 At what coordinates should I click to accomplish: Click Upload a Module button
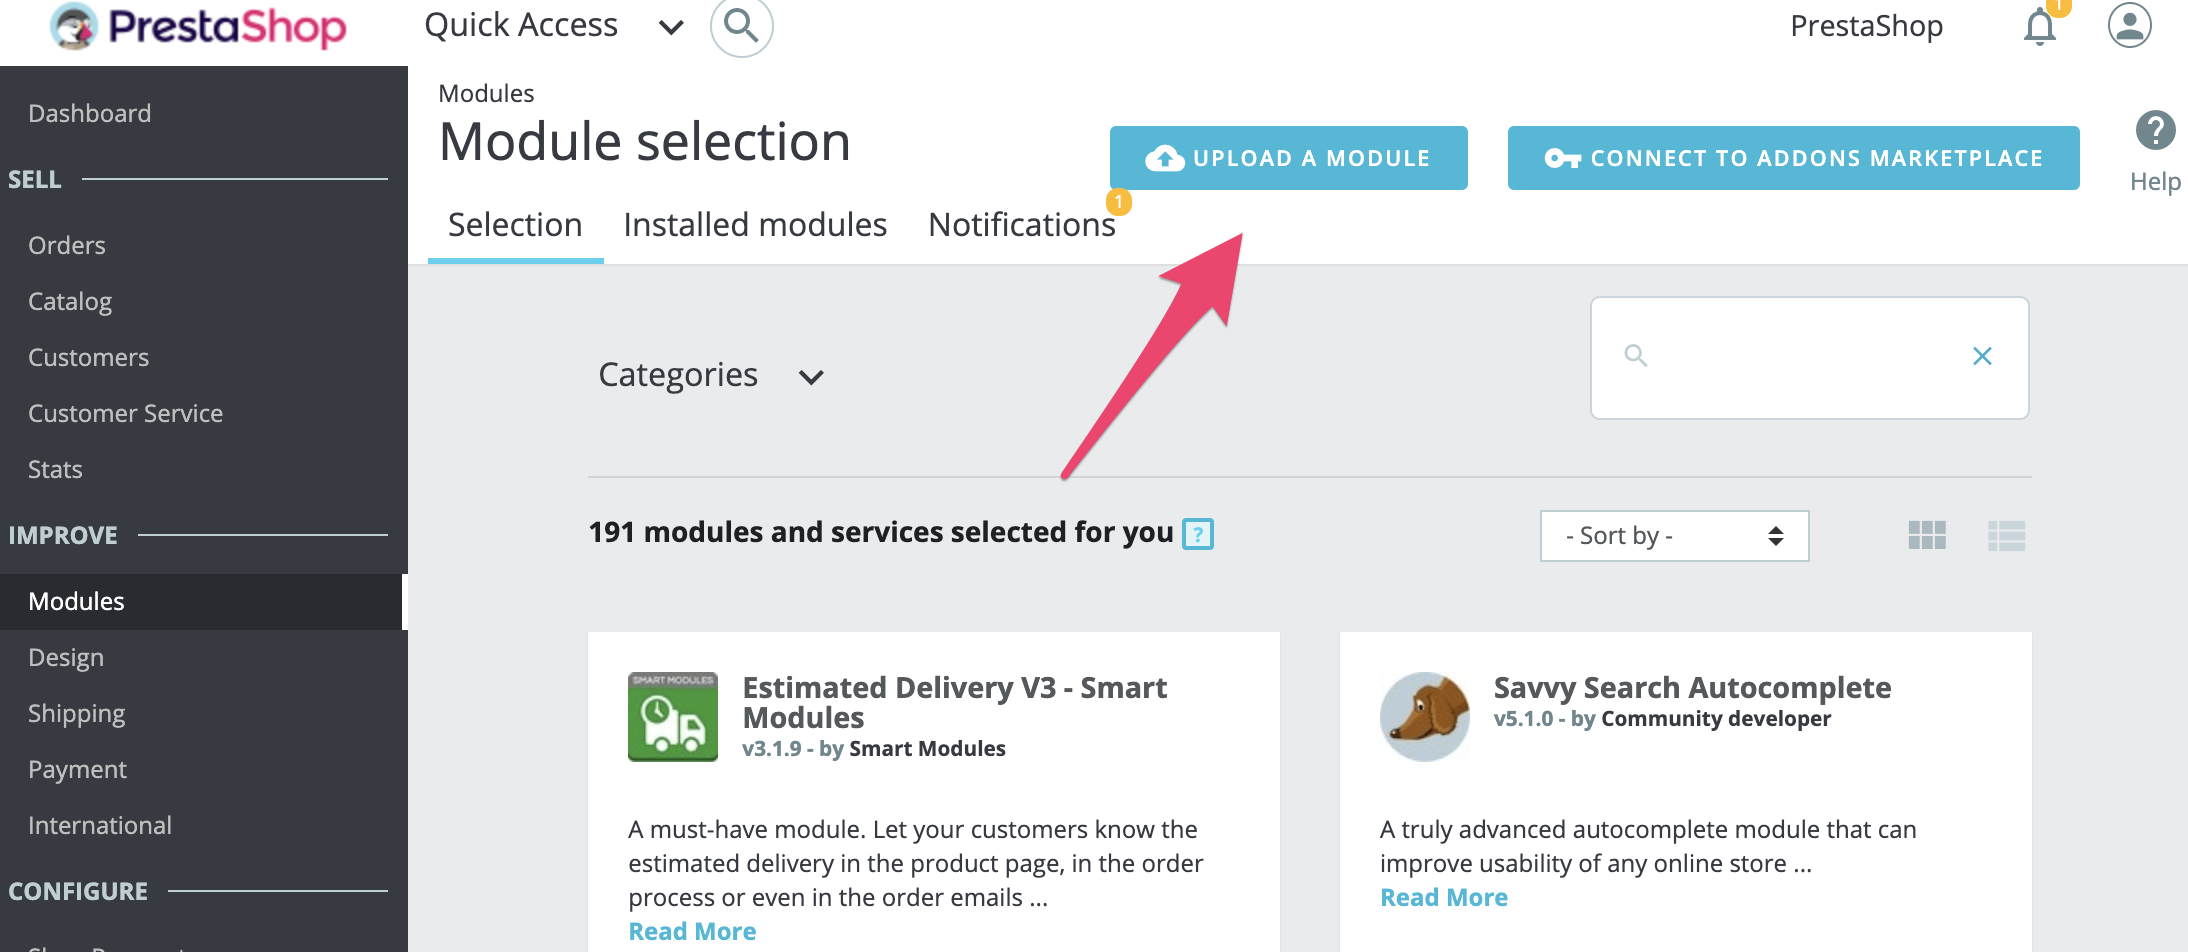[1288, 158]
